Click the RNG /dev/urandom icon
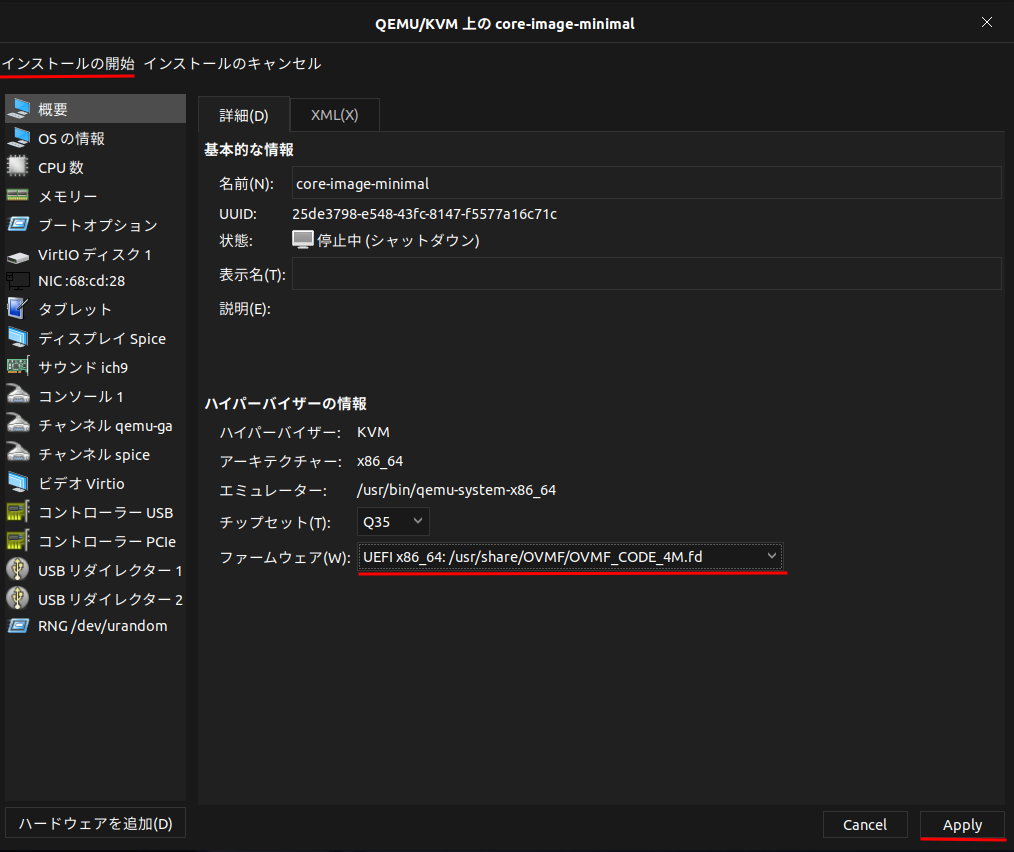The image size is (1014, 852). point(18,626)
